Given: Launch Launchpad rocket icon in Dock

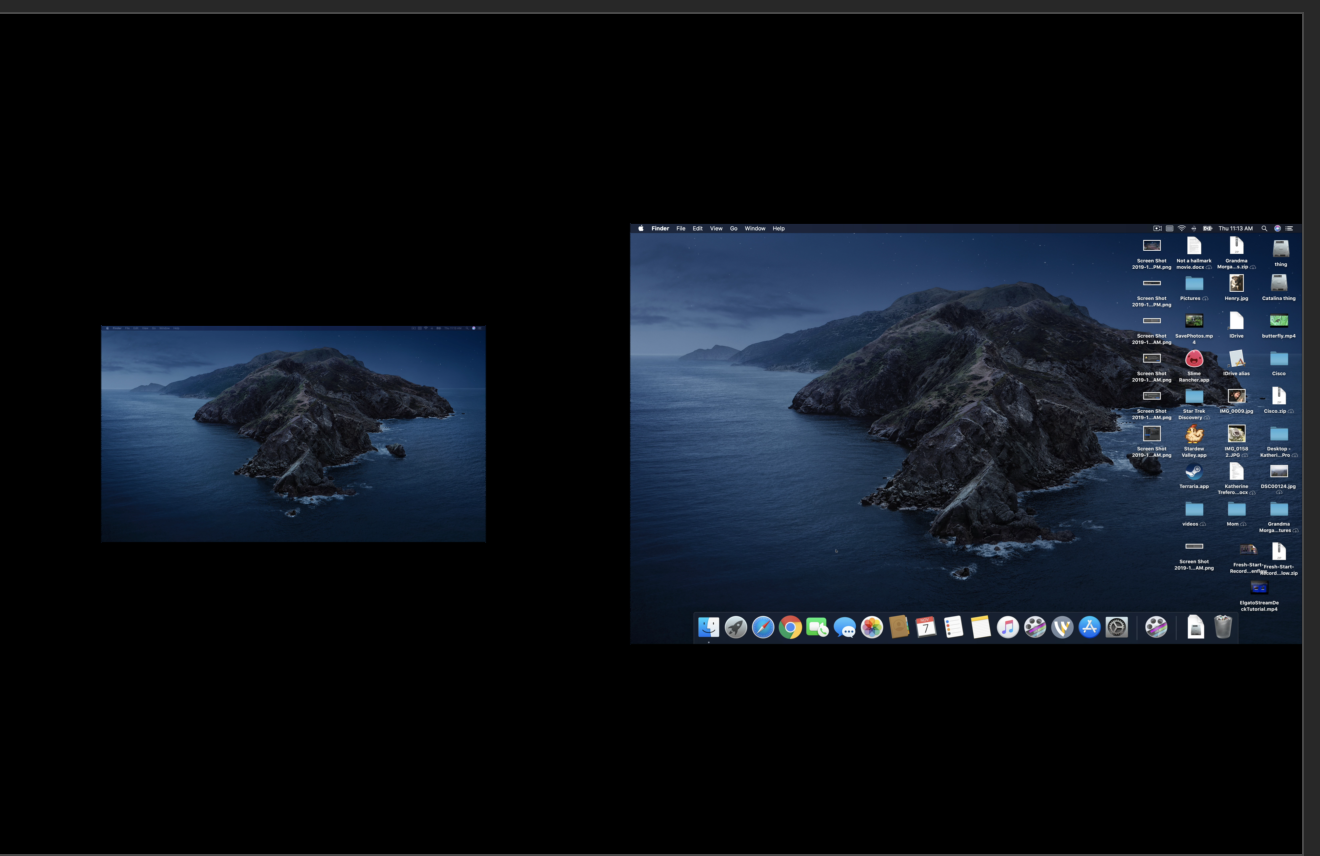Looking at the screenshot, I should tap(735, 627).
